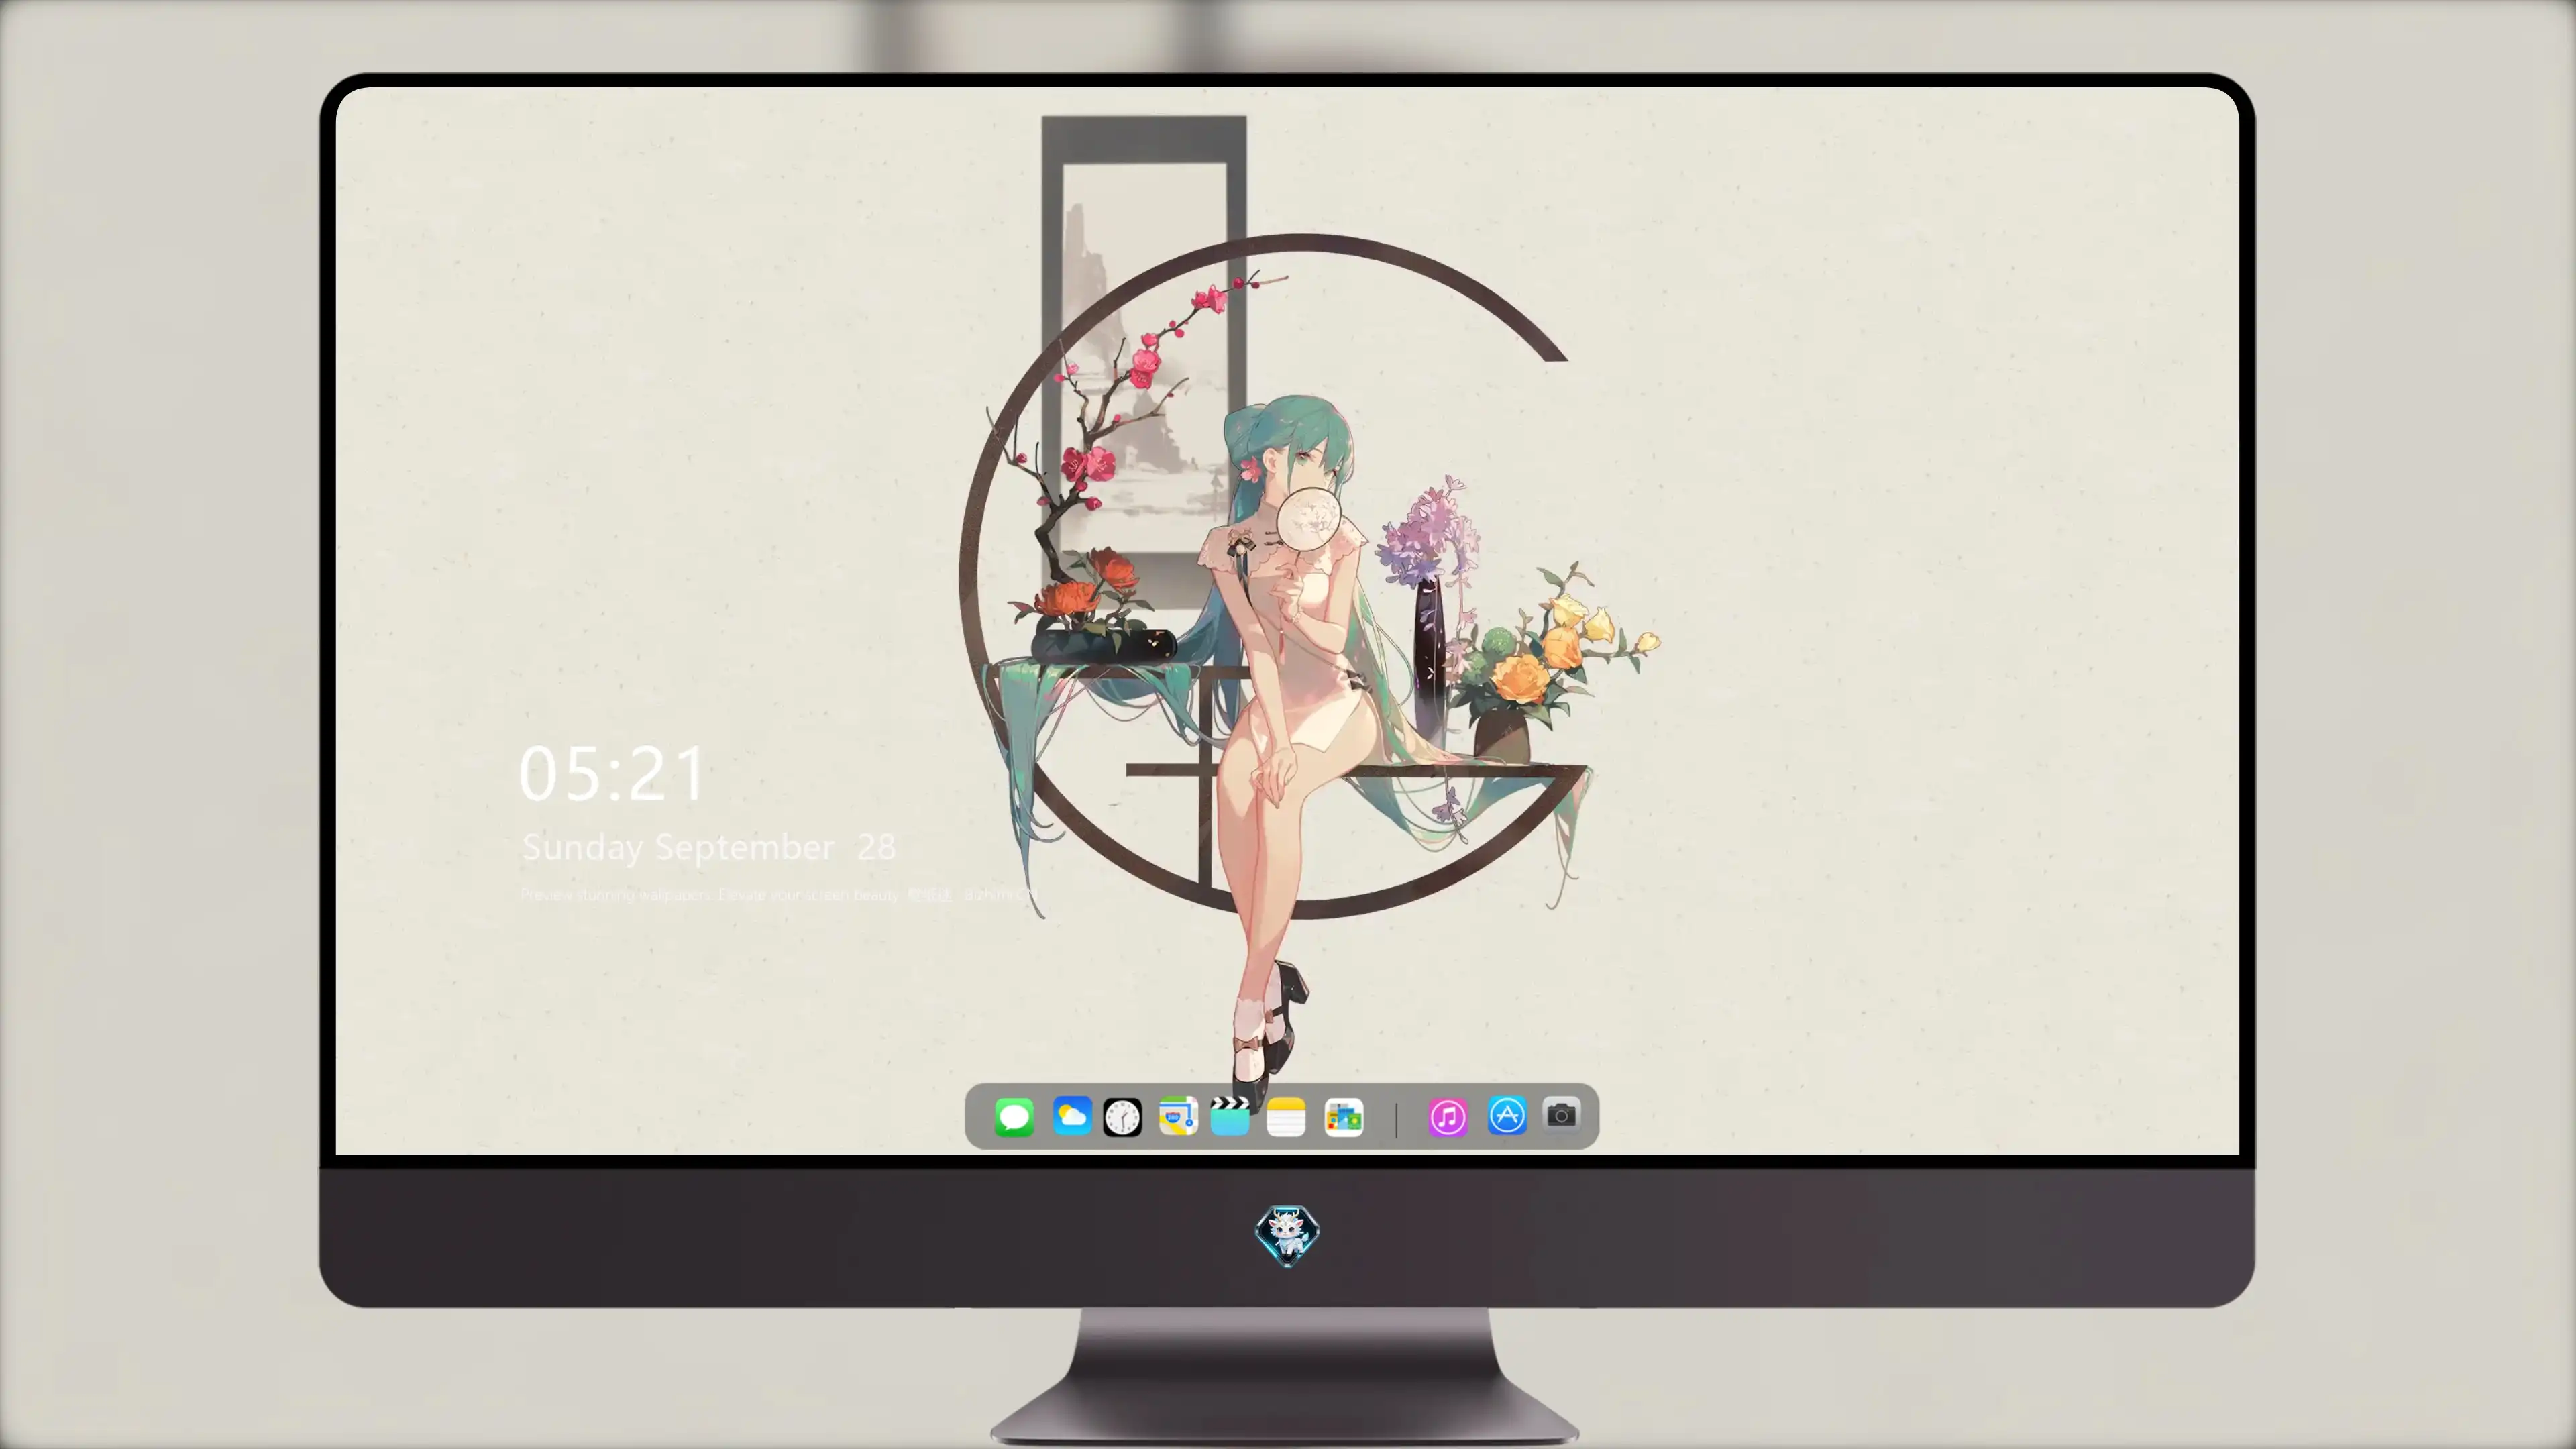Screen dimensions: 2576x1449
Task: Click the dragon logo on monitor chin
Action: 1287,1235
